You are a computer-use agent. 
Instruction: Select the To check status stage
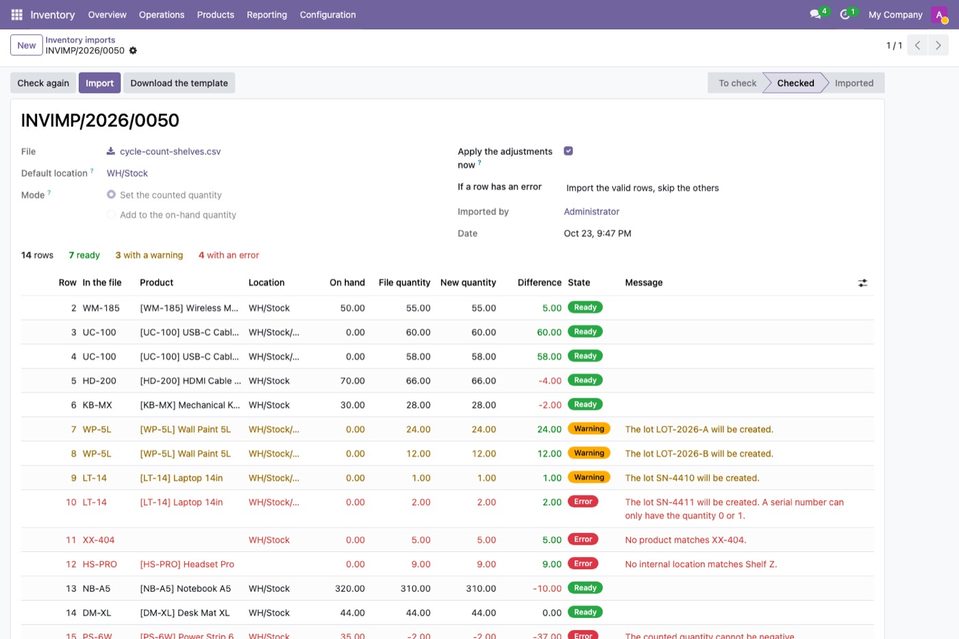tap(737, 83)
